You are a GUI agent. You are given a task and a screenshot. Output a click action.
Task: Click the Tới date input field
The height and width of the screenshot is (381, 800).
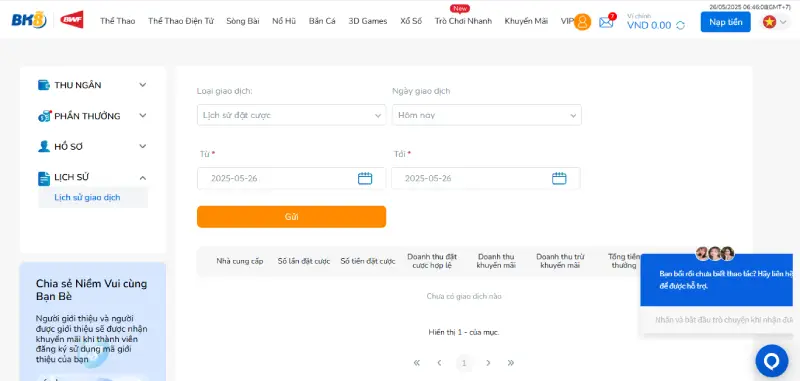coord(486,179)
